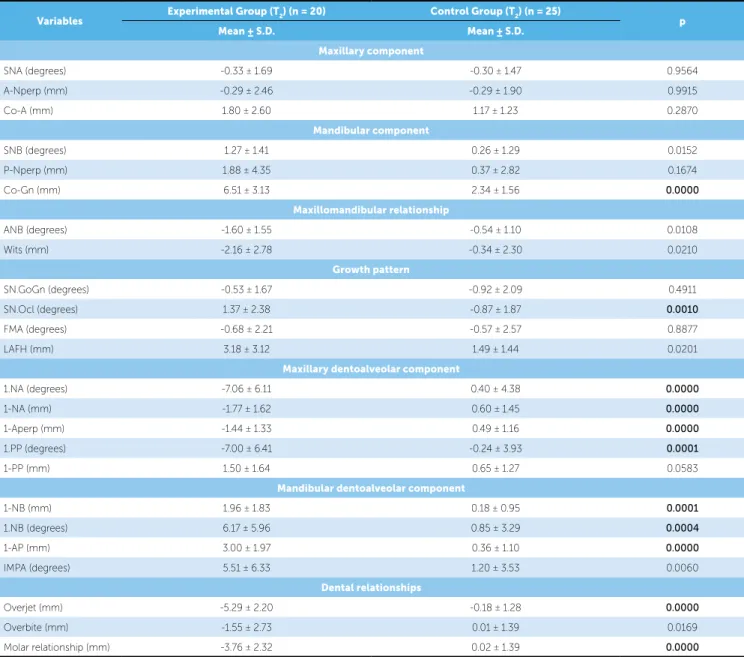Click experimental value '-1.60 ± 1.55'
744x657 pixels.
click(x=246, y=230)
